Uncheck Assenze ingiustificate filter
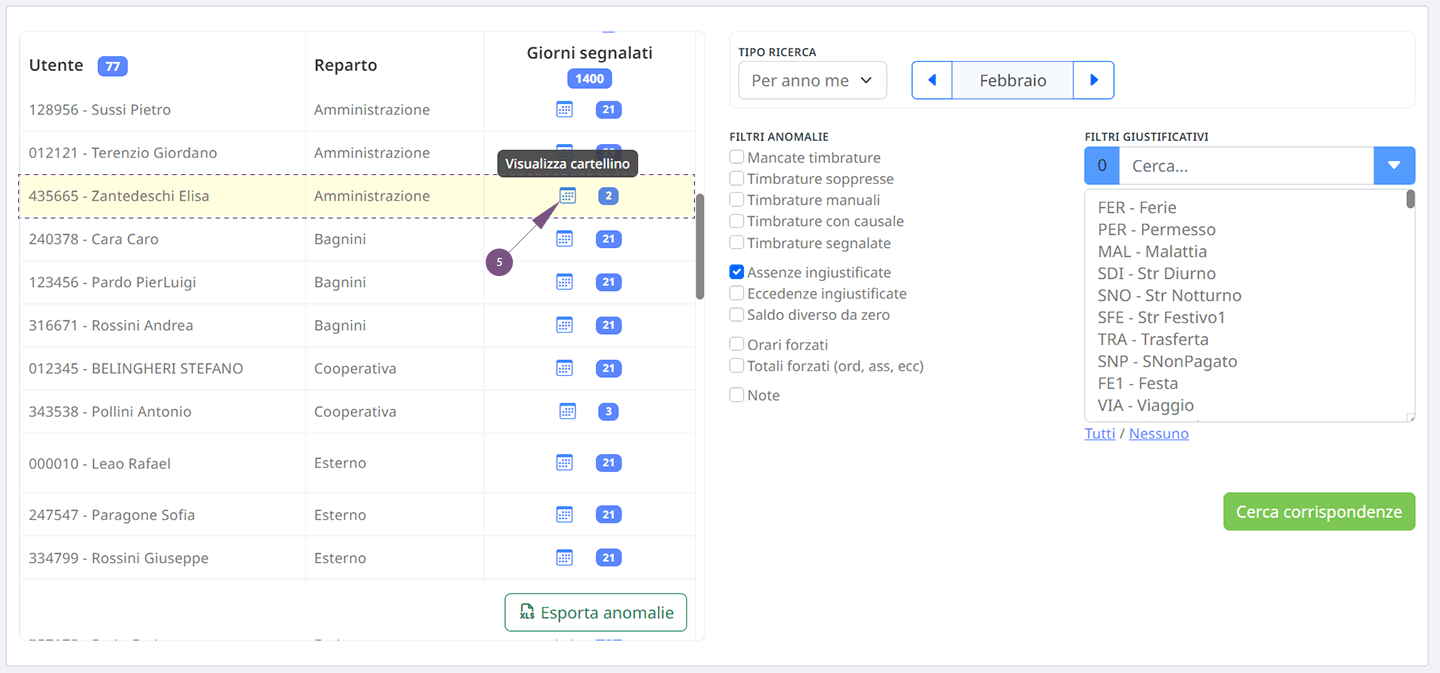This screenshot has height=673, width=1440. tap(737, 272)
